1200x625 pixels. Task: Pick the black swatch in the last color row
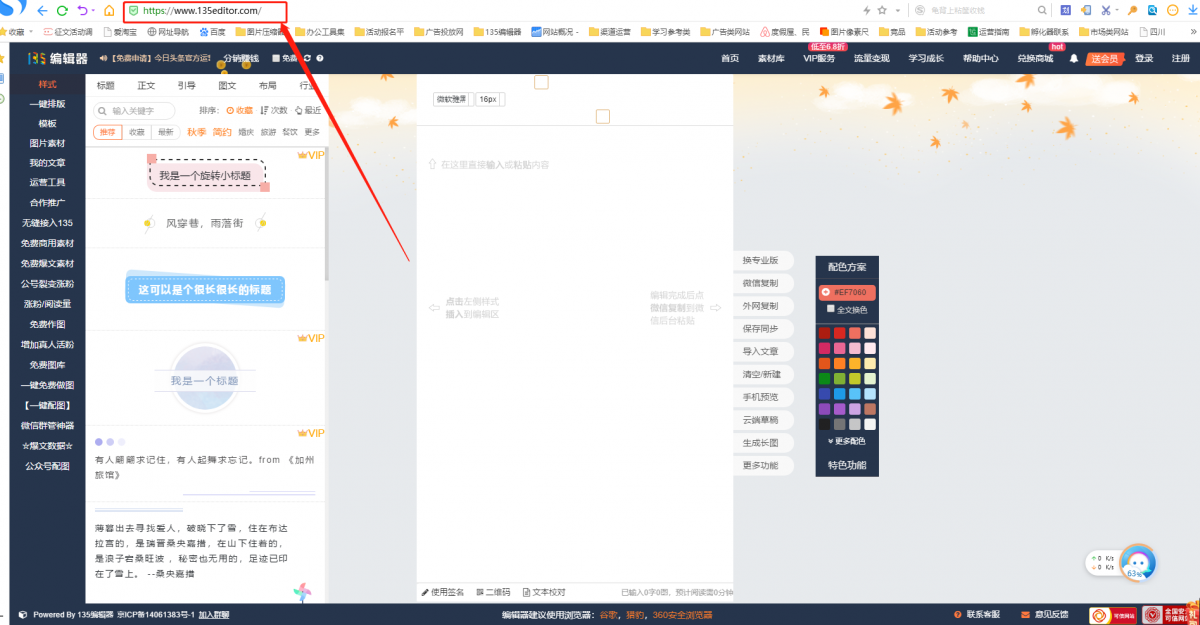(x=825, y=424)
